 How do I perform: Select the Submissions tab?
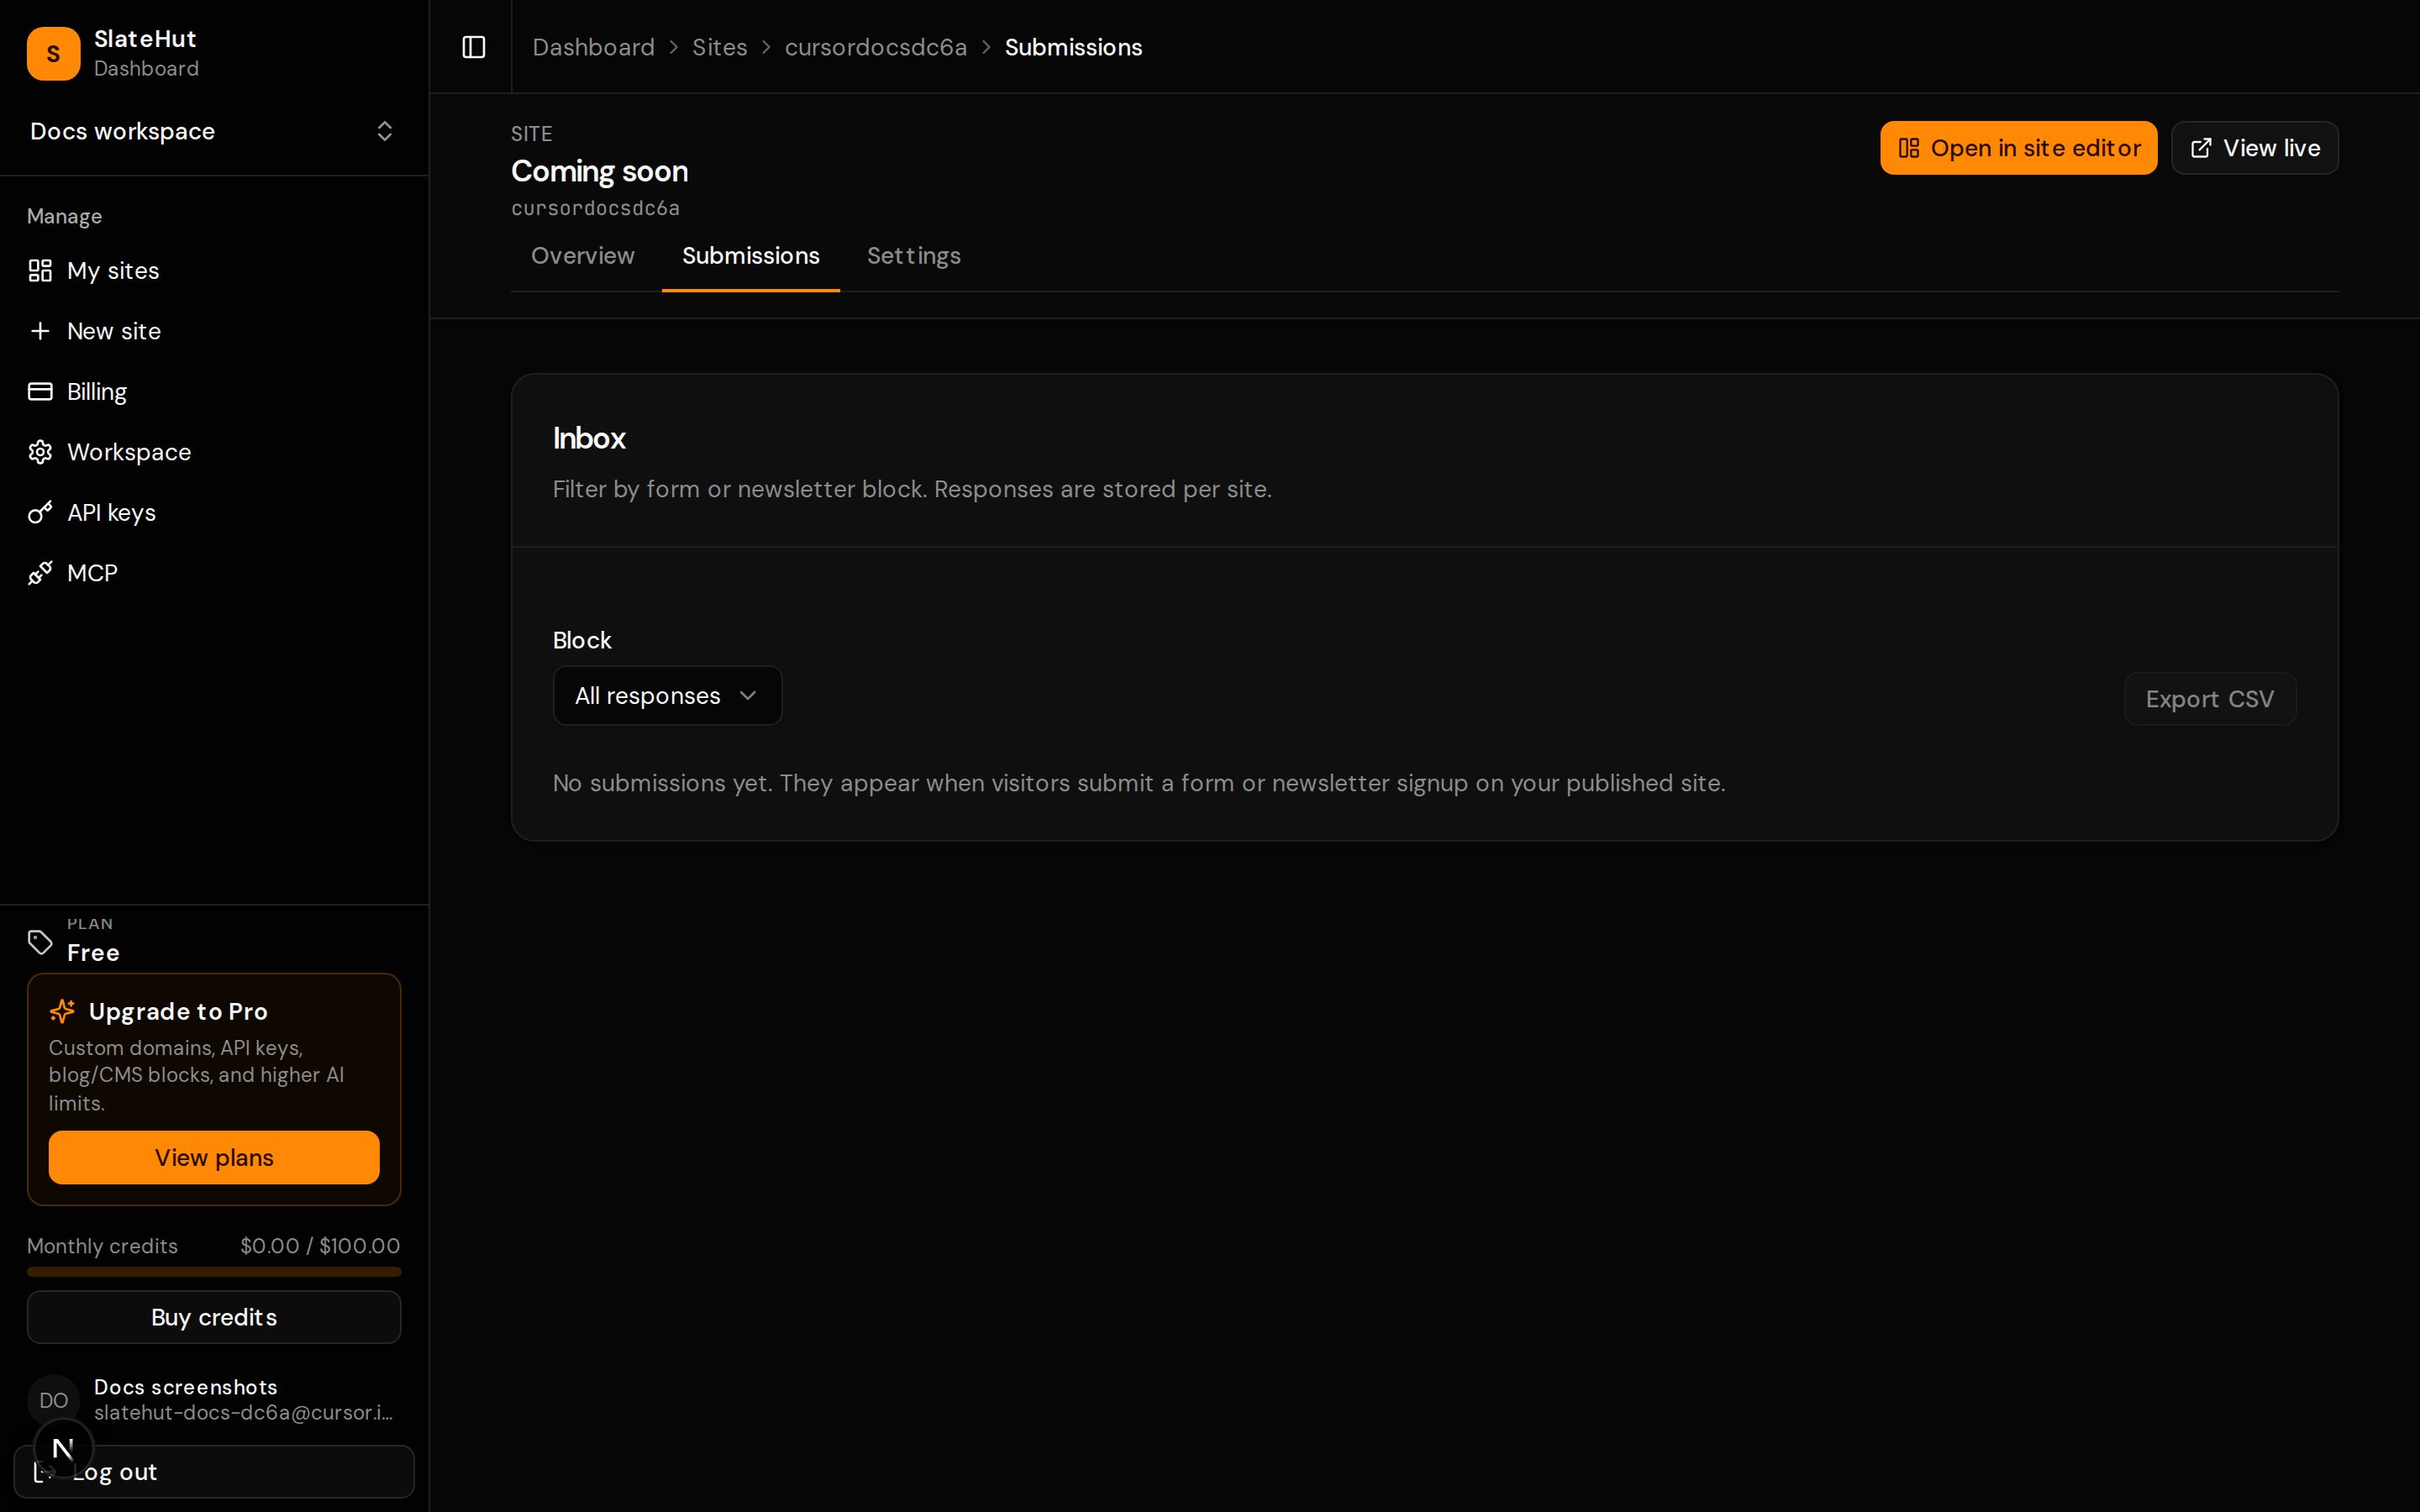coord(750,256)
